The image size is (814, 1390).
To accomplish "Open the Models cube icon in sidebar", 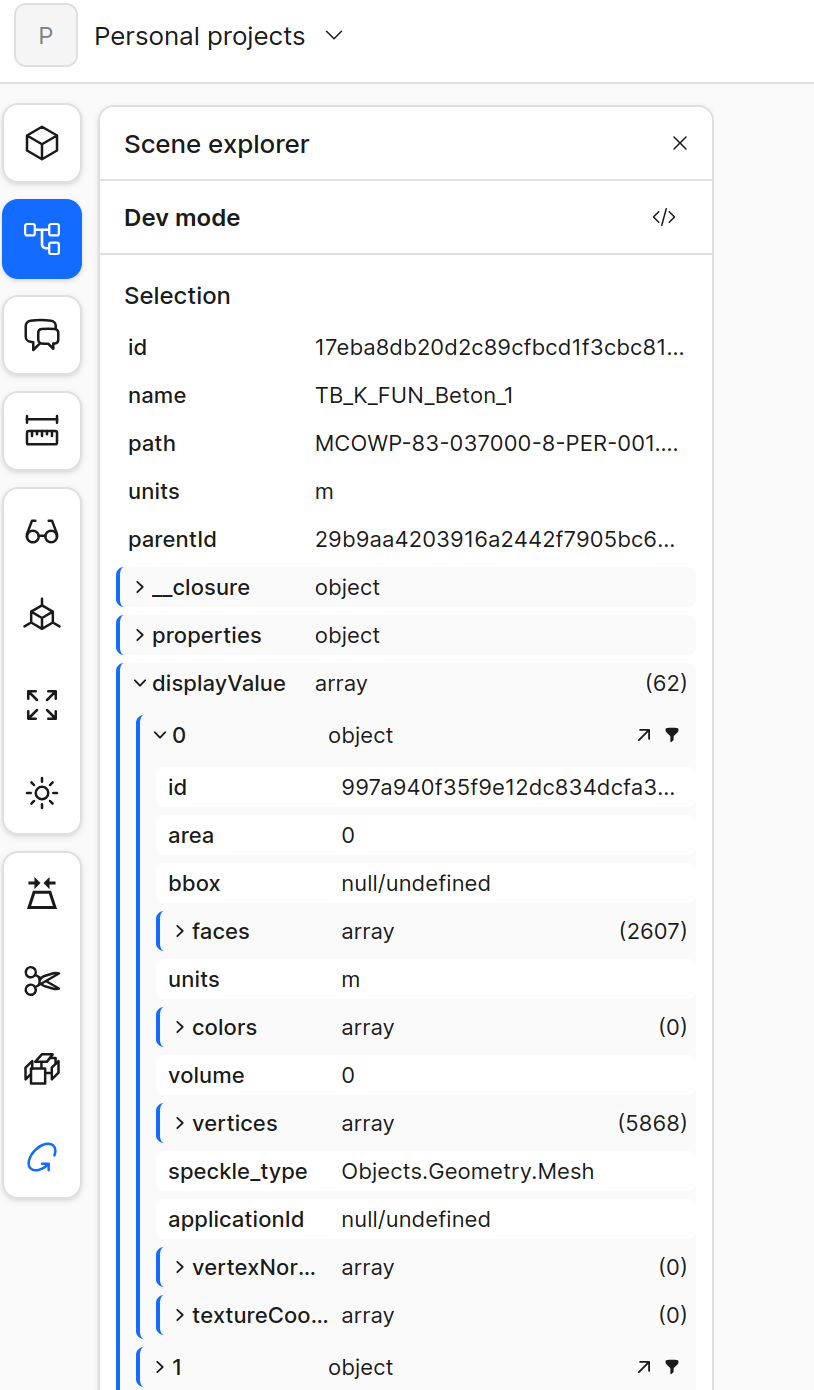I will click(42, 143).
